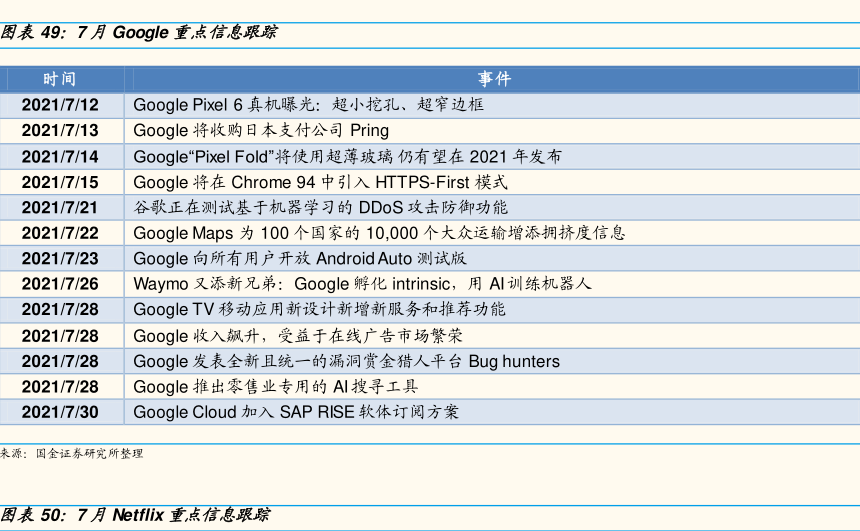Select the 2021/7/23 date cell
Screen dimensions: 860x531
(x=60, y=258)
